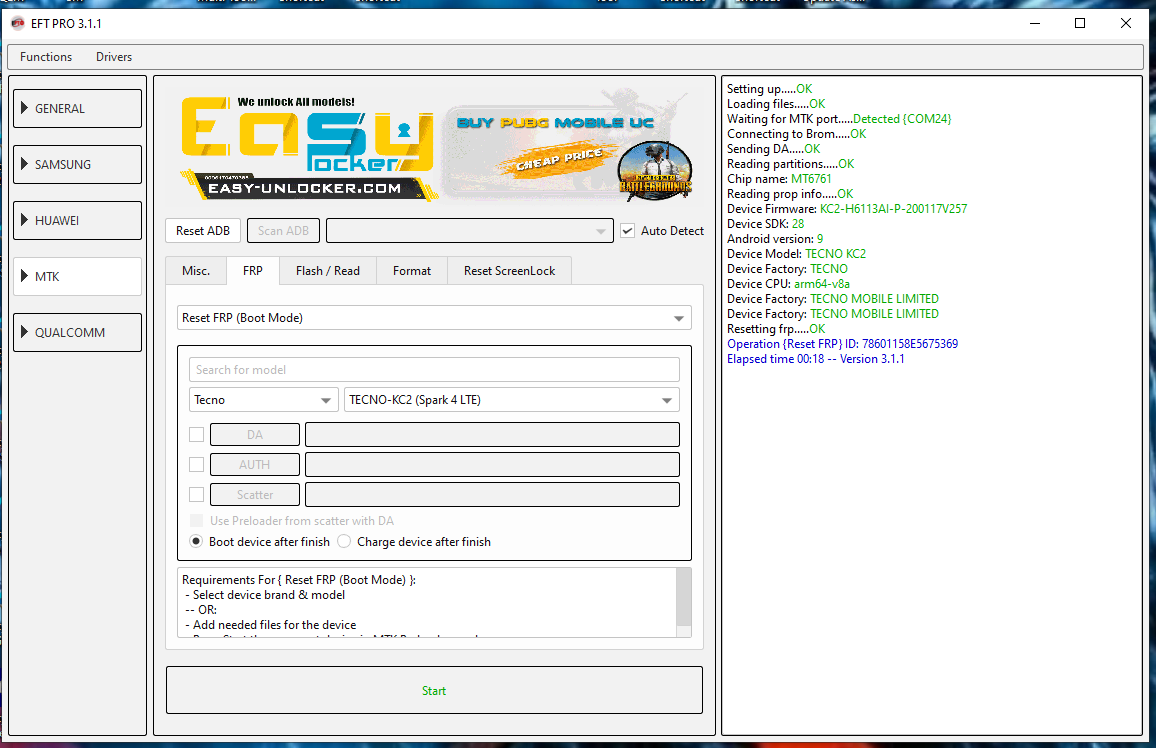1156x748 pixels.
Task: Tick the checkbox next to Scatter
Action: point(196,494)
